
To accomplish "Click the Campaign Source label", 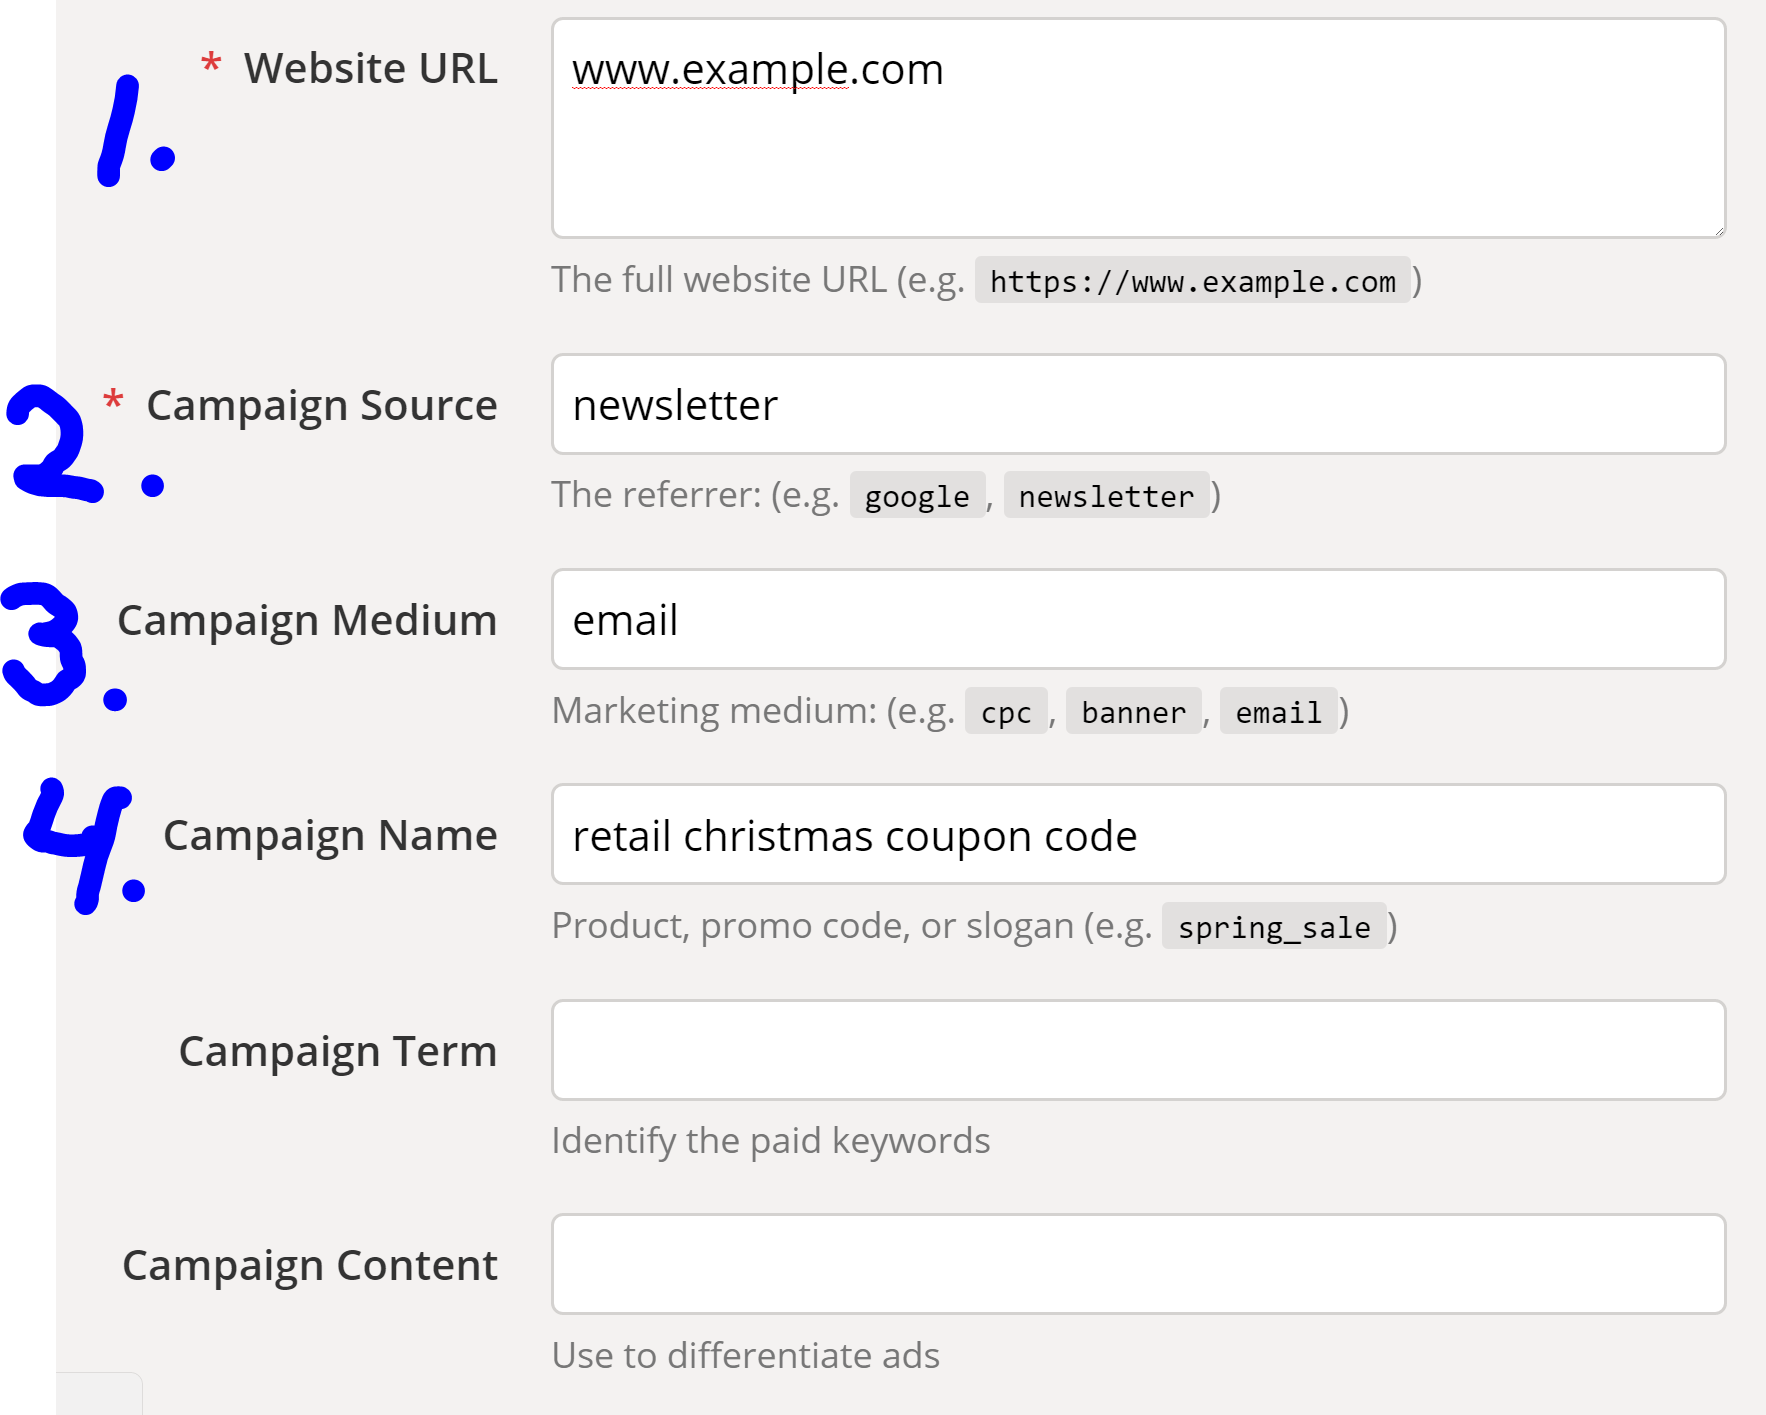I will coord(321,405).
